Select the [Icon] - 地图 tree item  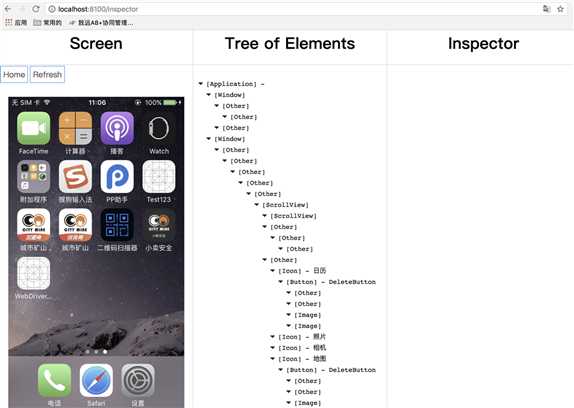click(302, 359)
